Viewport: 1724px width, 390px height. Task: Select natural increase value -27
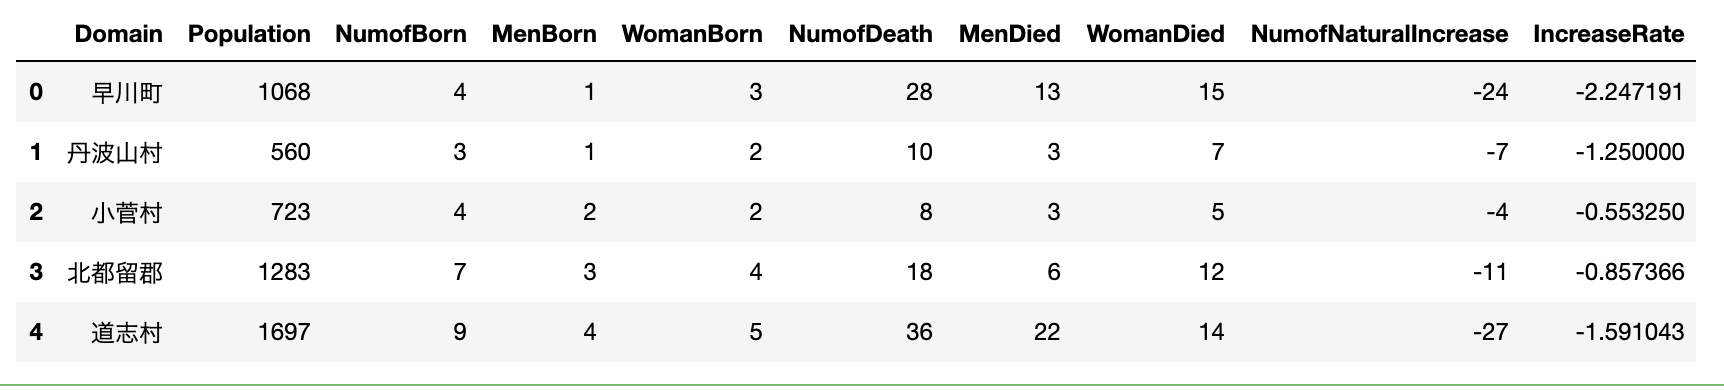(1490, 332)
